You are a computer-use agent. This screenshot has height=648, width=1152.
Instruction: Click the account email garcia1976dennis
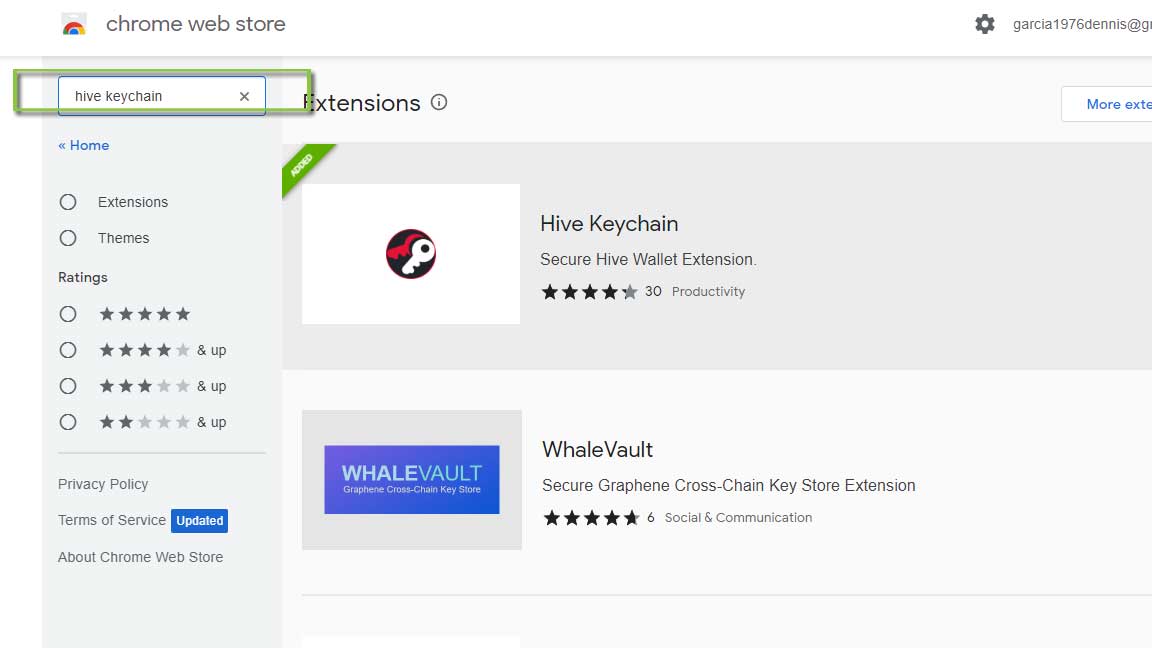click(1082, 24)
